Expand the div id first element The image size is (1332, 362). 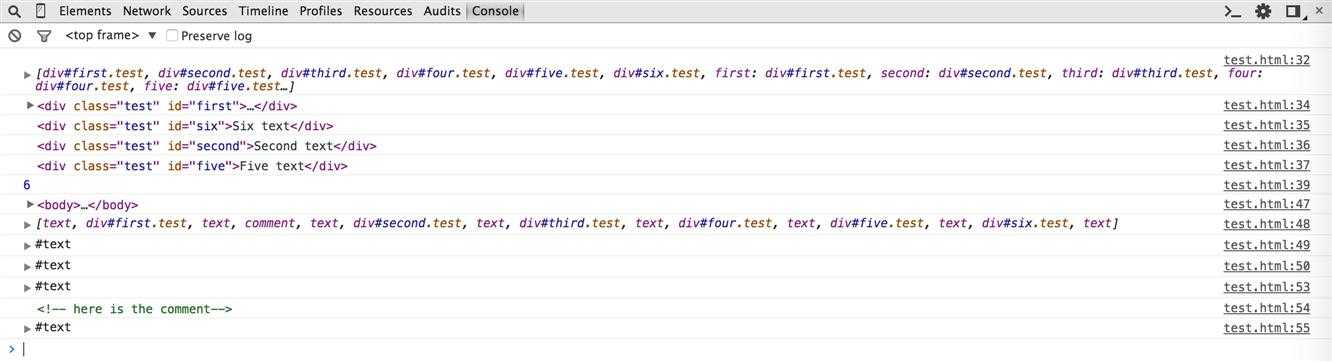30,105
